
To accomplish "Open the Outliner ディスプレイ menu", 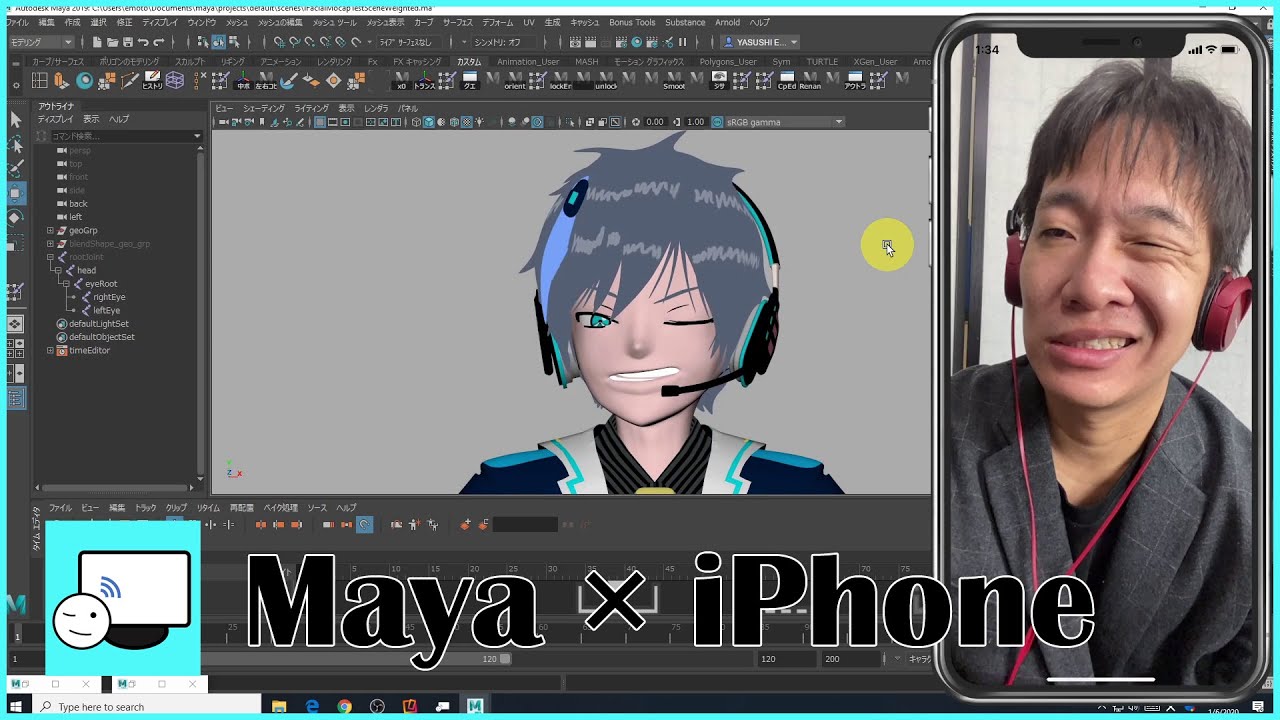I will point(55,119).
